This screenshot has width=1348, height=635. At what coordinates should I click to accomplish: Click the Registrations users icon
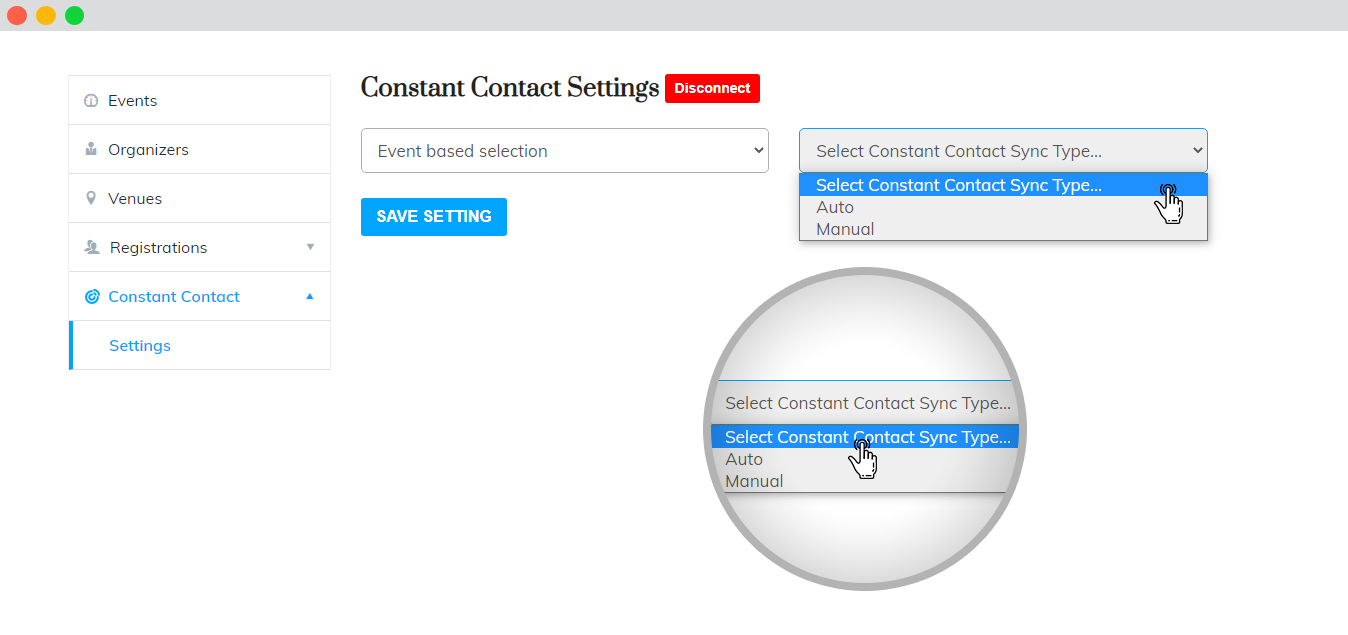click(x=92, y=248)
